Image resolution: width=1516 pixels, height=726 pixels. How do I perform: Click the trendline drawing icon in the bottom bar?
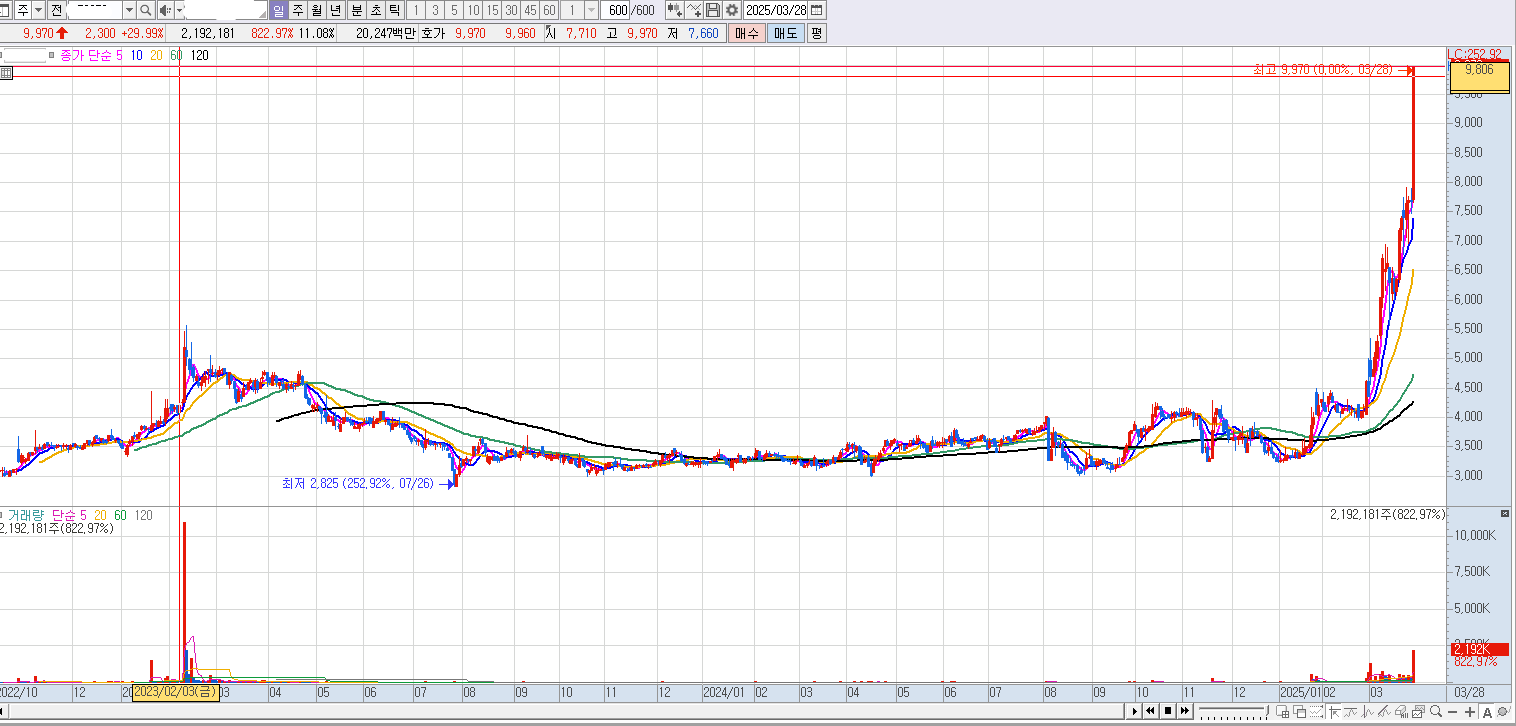pyautogui.click(x=1384, y=711)
